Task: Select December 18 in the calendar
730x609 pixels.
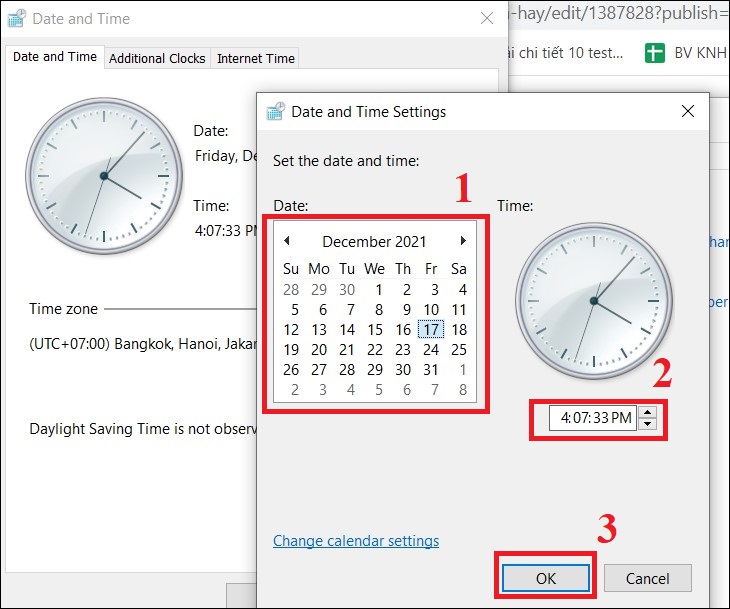Action: pos(459,330)
